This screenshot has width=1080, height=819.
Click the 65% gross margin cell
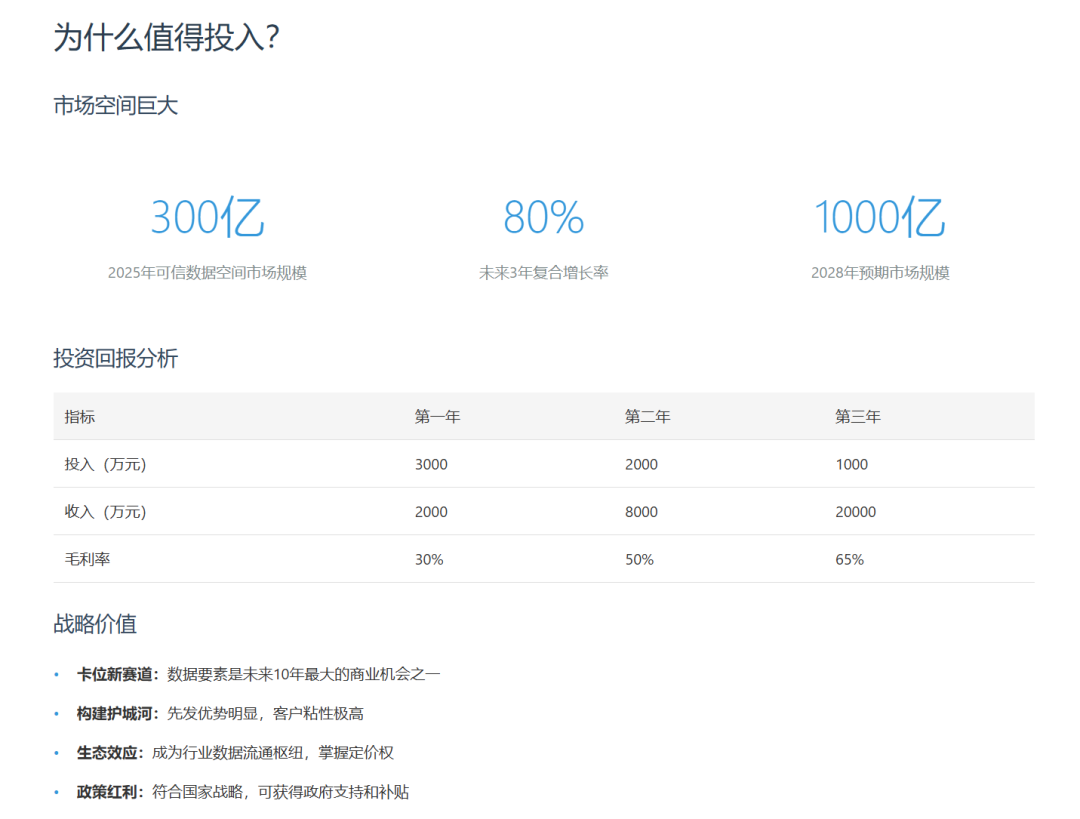[849, 559]
